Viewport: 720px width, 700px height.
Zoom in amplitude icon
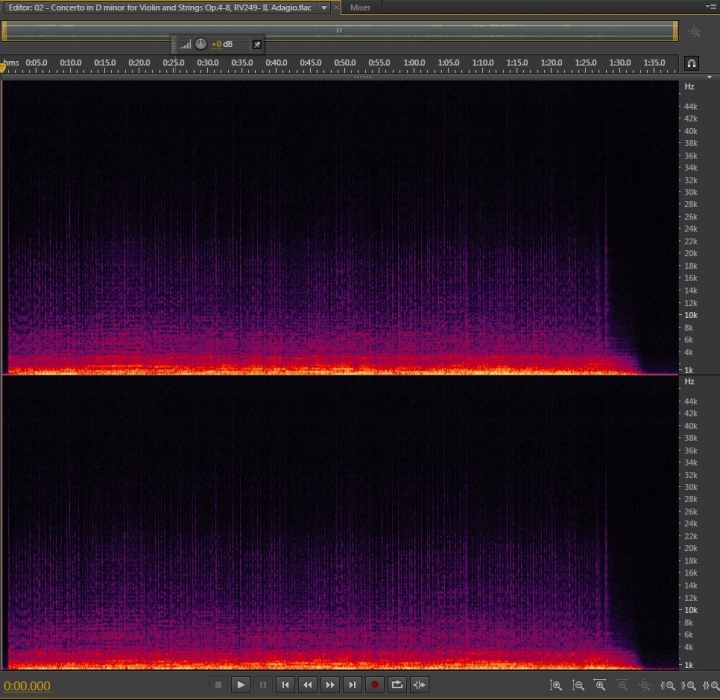(x=556, y=686)
